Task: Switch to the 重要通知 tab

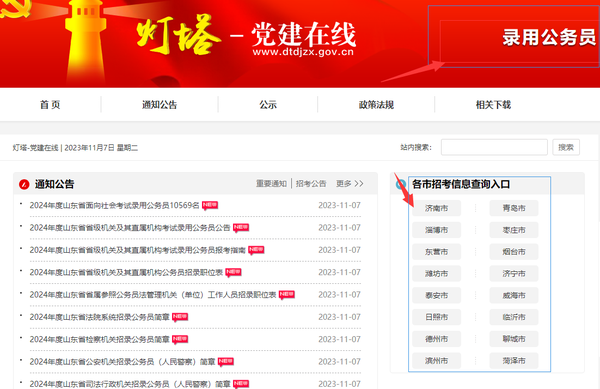Action: (271, 184)
